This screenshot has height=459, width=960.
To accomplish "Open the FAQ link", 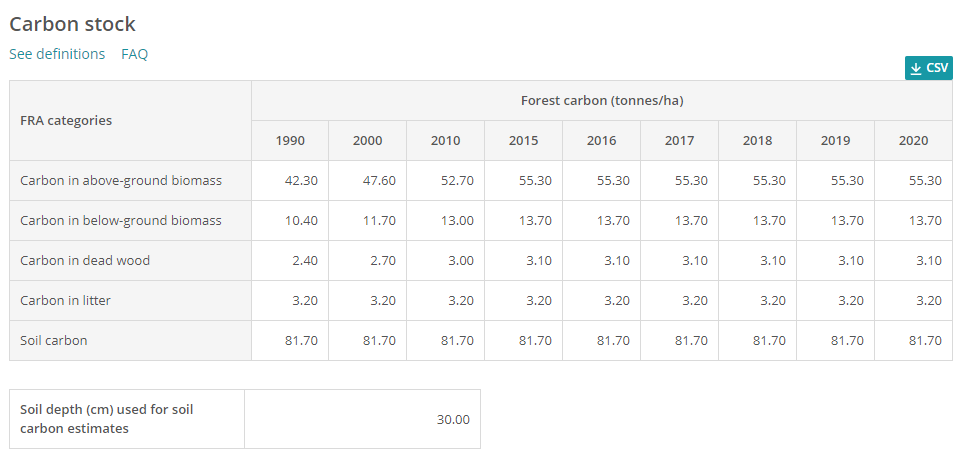I will pos(134,54).
